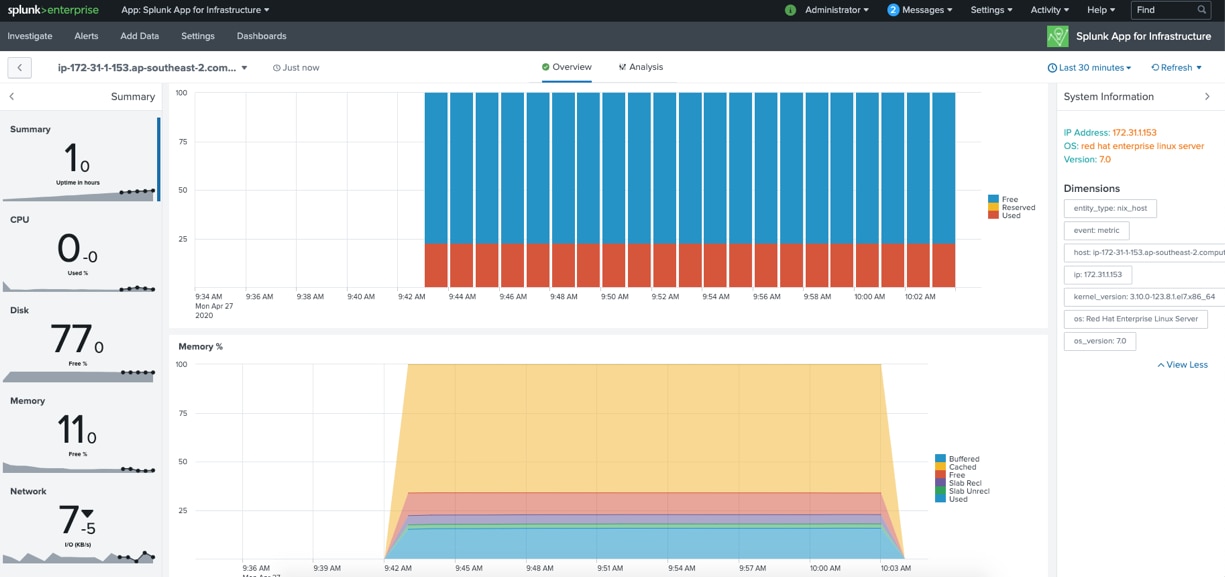
Task: Open the Refresh dropdown
Action: pyautogui.click(x=1176, y=68)
